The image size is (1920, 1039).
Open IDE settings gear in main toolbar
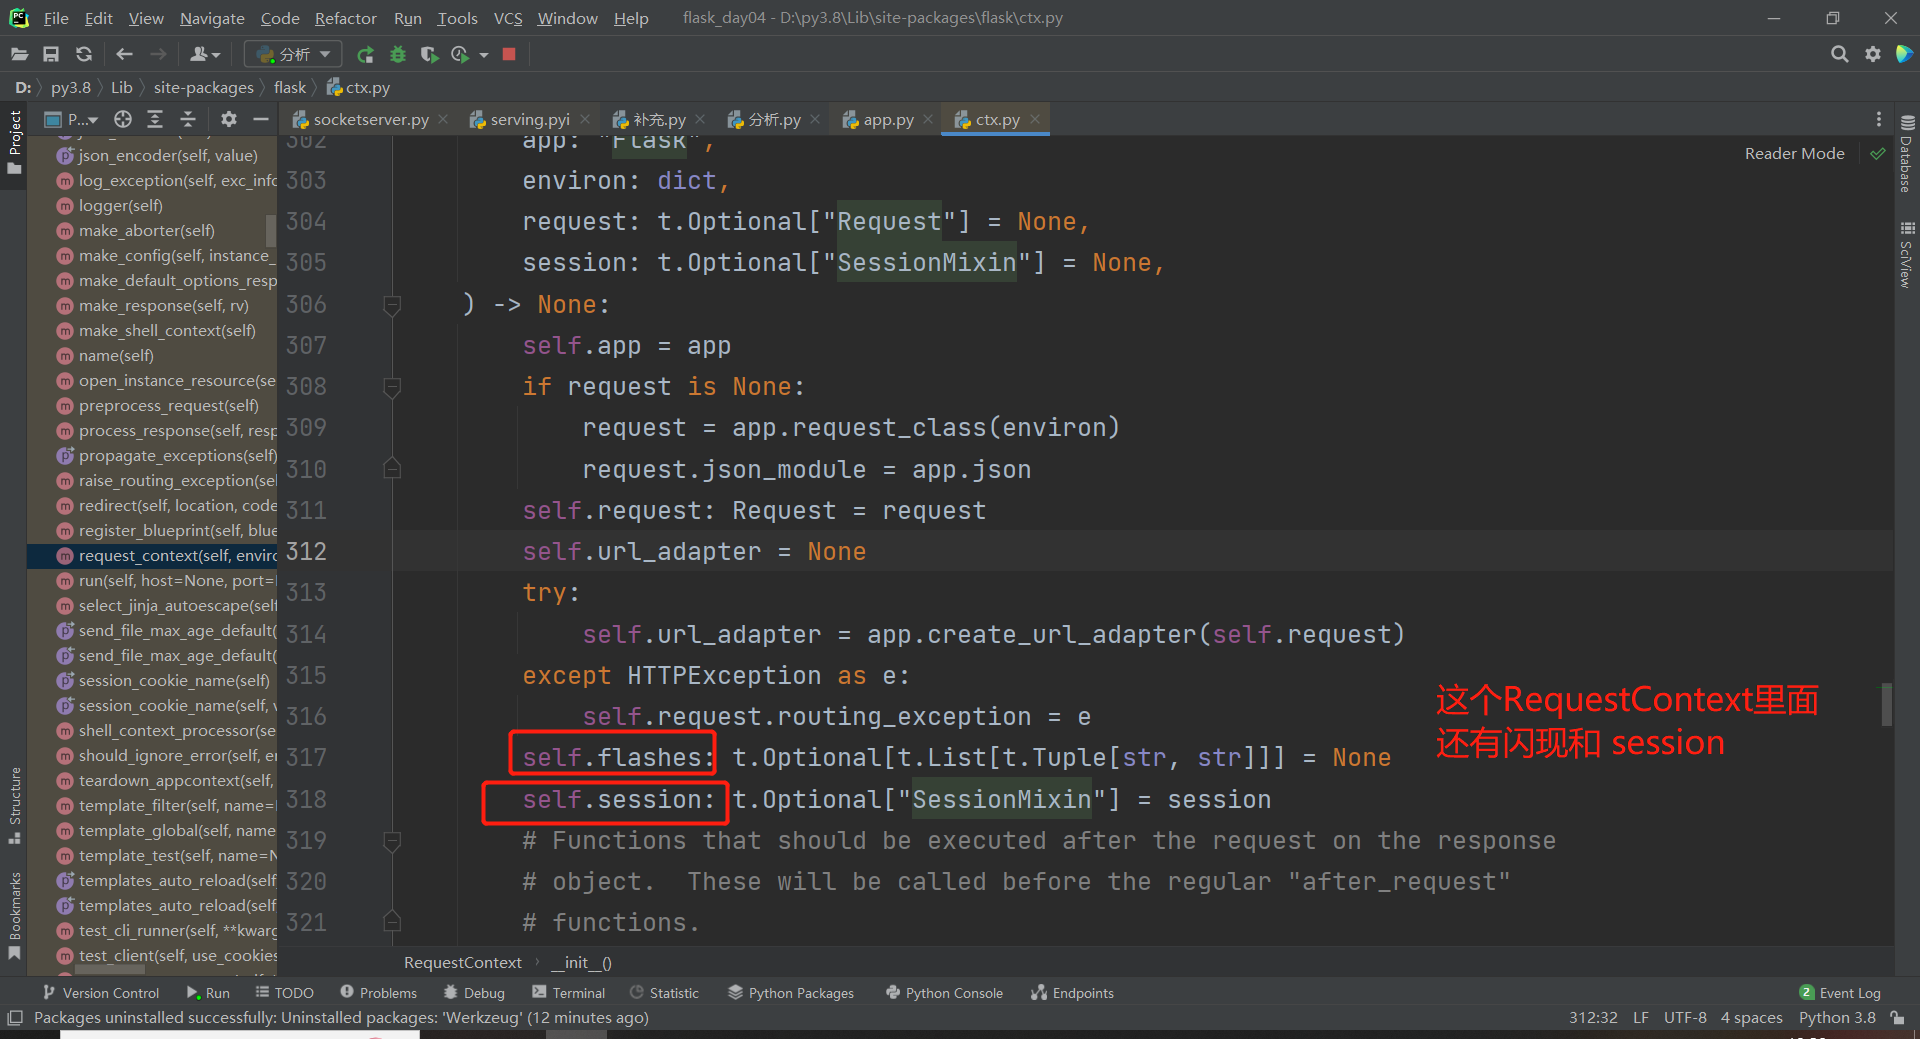pyautogui.click(x=1873, y=54)
